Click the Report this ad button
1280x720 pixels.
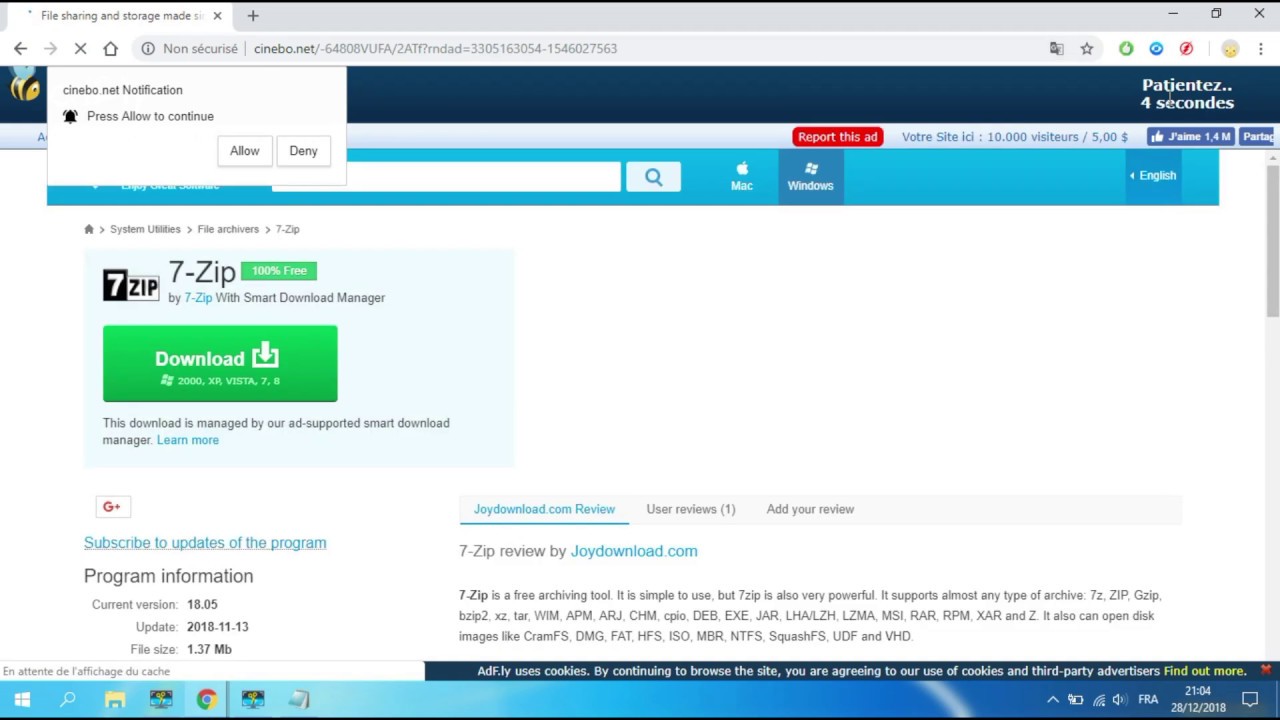(838, 137)
